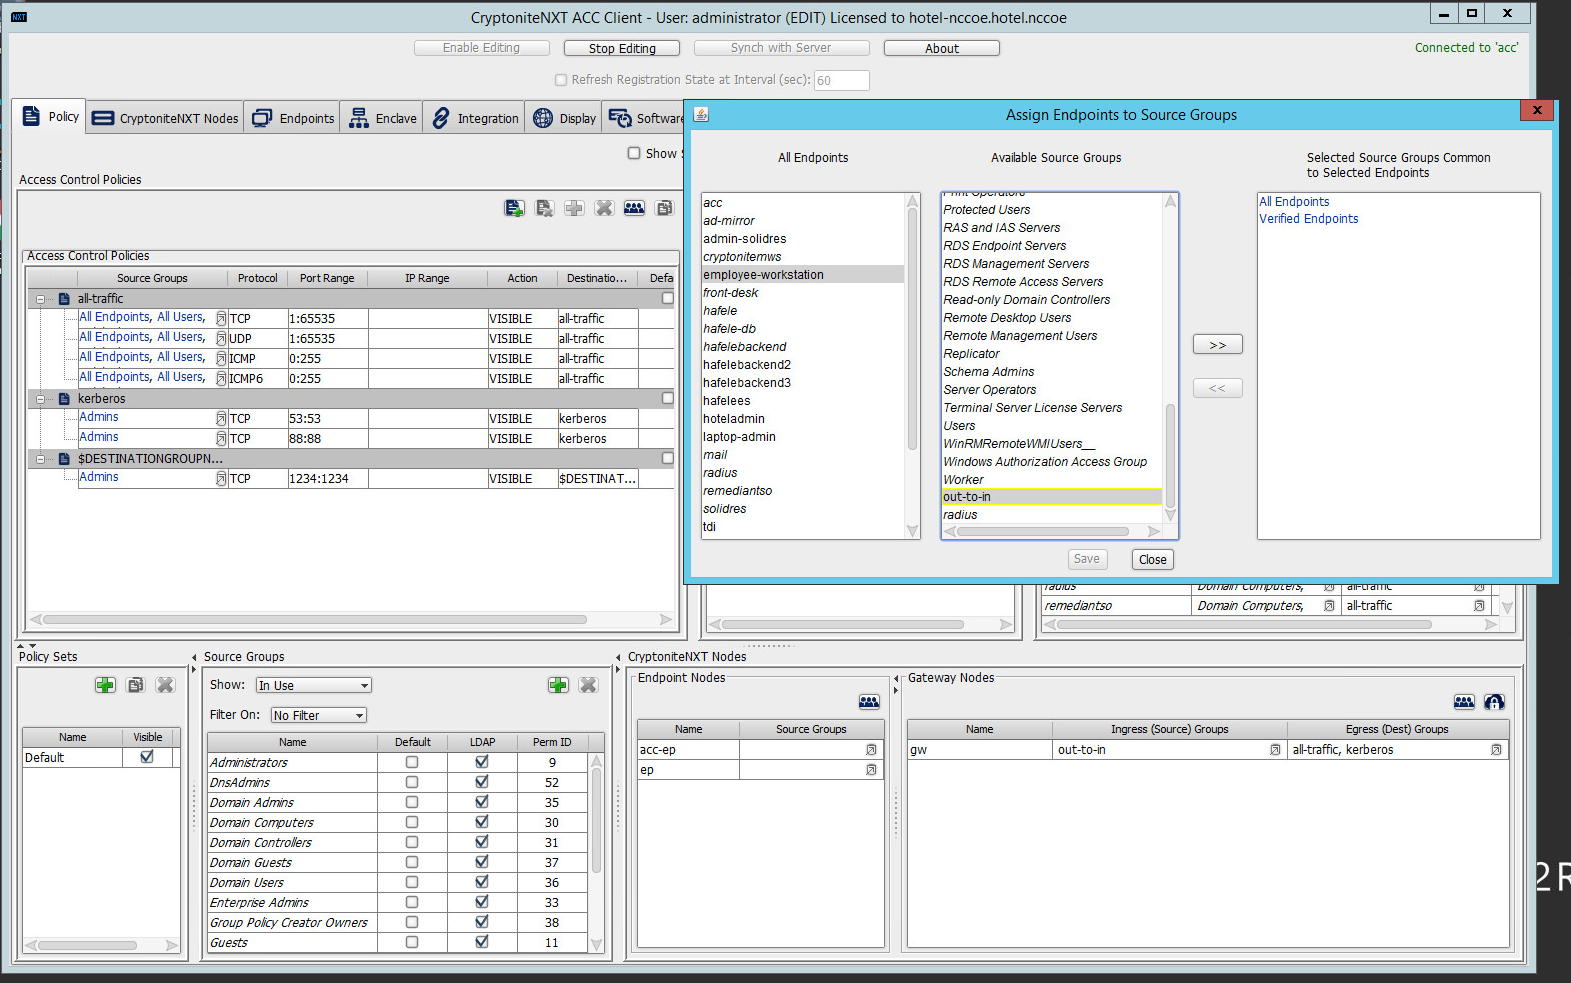Image resolution: width=1571 pixels, height=983 pixels.
Task: Click the About button
Action: (941, 48)
